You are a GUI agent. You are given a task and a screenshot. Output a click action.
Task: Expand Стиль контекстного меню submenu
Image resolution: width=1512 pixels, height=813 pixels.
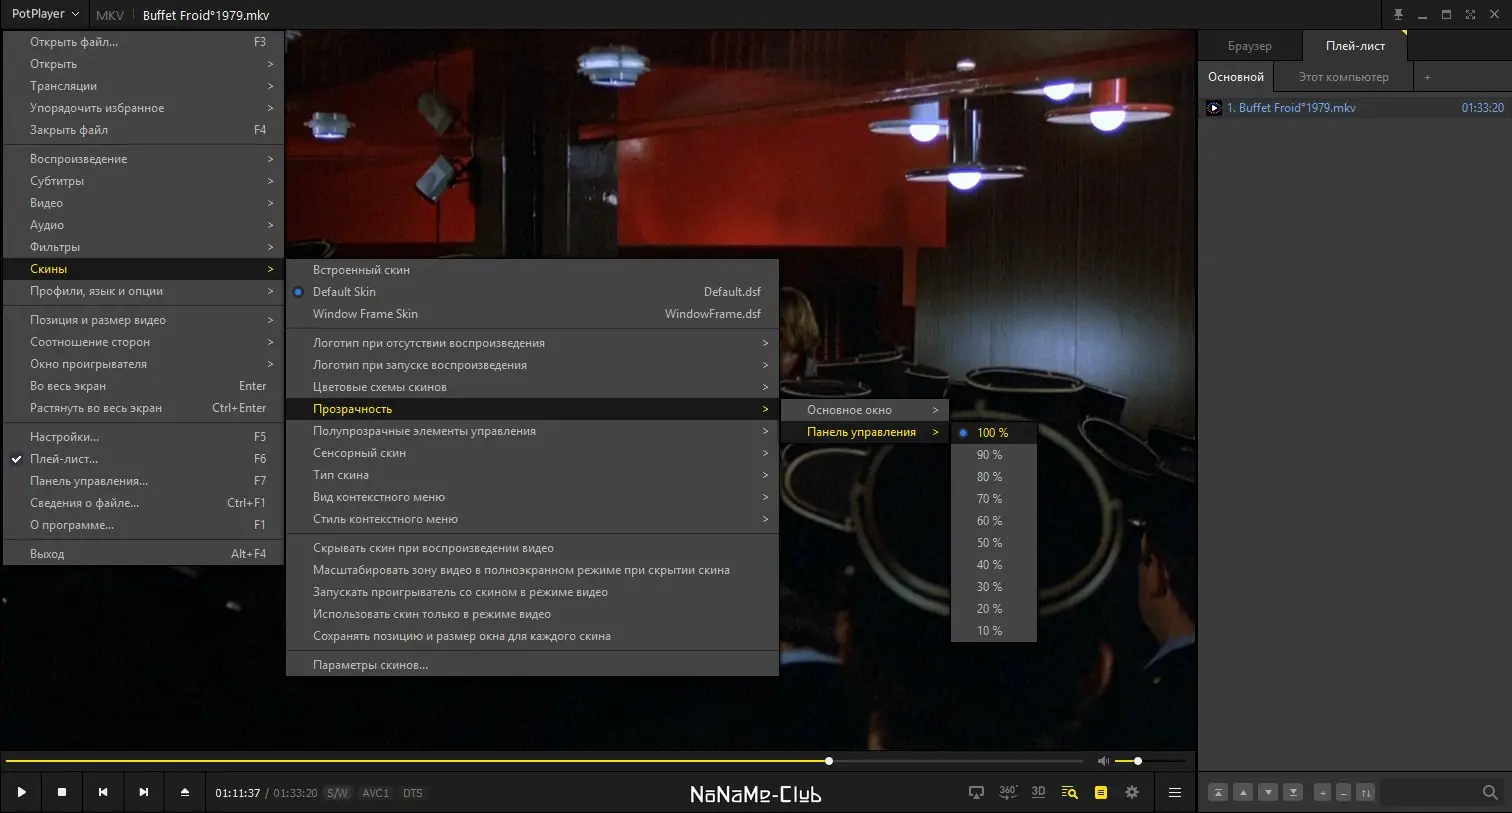click(532, 519)
